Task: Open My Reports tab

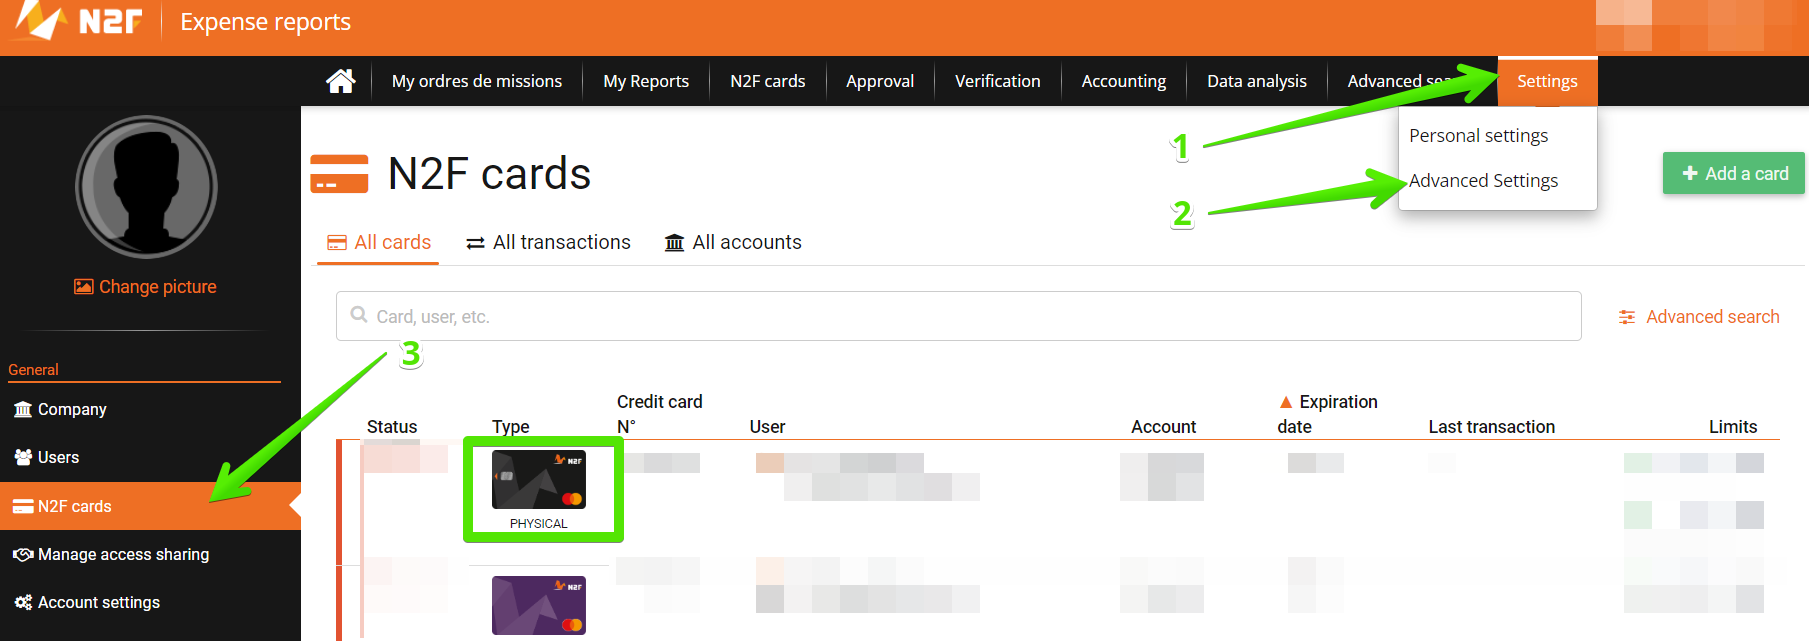Action: pyautogui.click(x=646, y=81)
